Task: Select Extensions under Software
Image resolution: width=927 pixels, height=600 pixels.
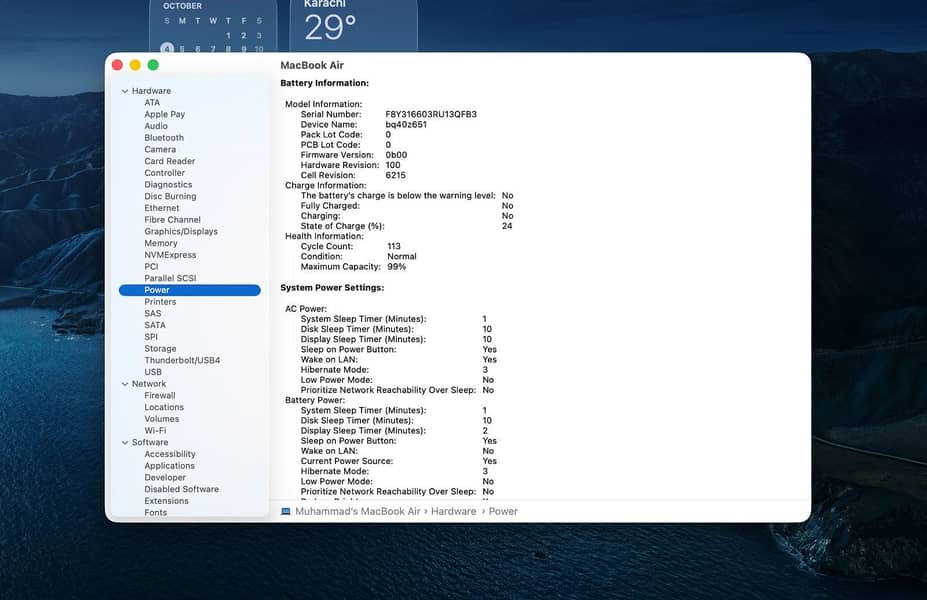Action: (x=166, y=501)
